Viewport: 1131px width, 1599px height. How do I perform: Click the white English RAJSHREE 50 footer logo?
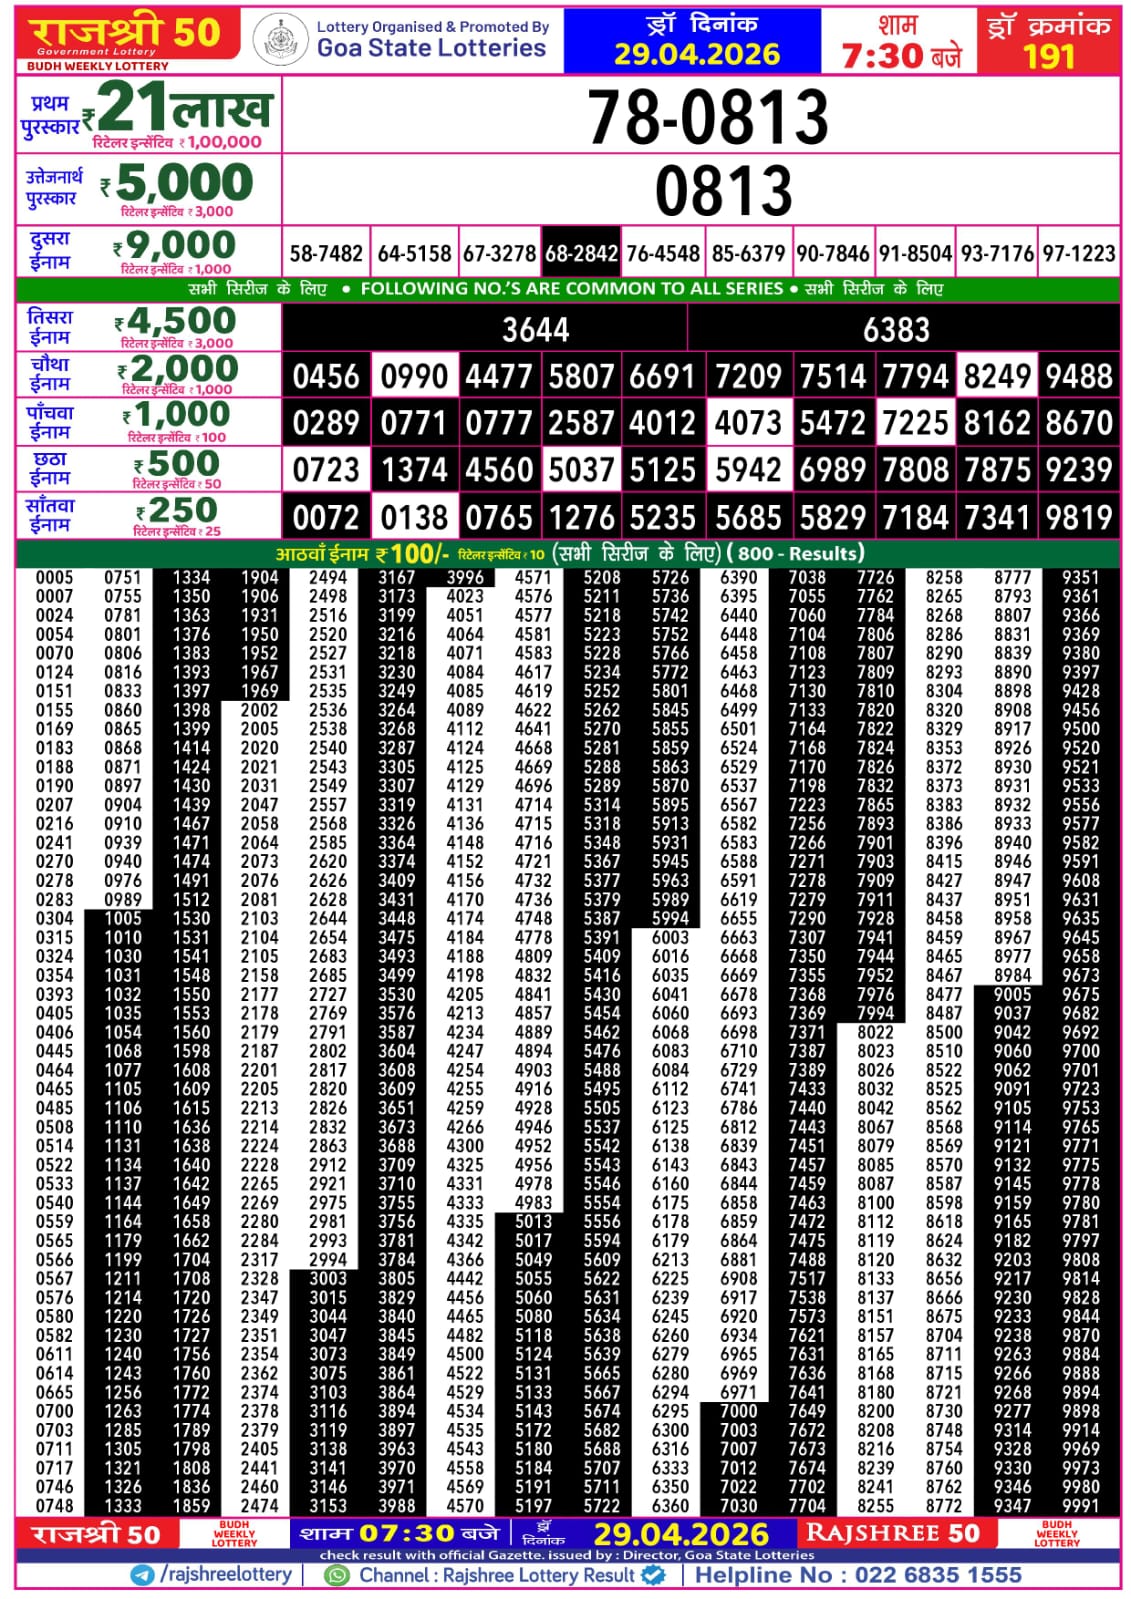click(892, 1533)
